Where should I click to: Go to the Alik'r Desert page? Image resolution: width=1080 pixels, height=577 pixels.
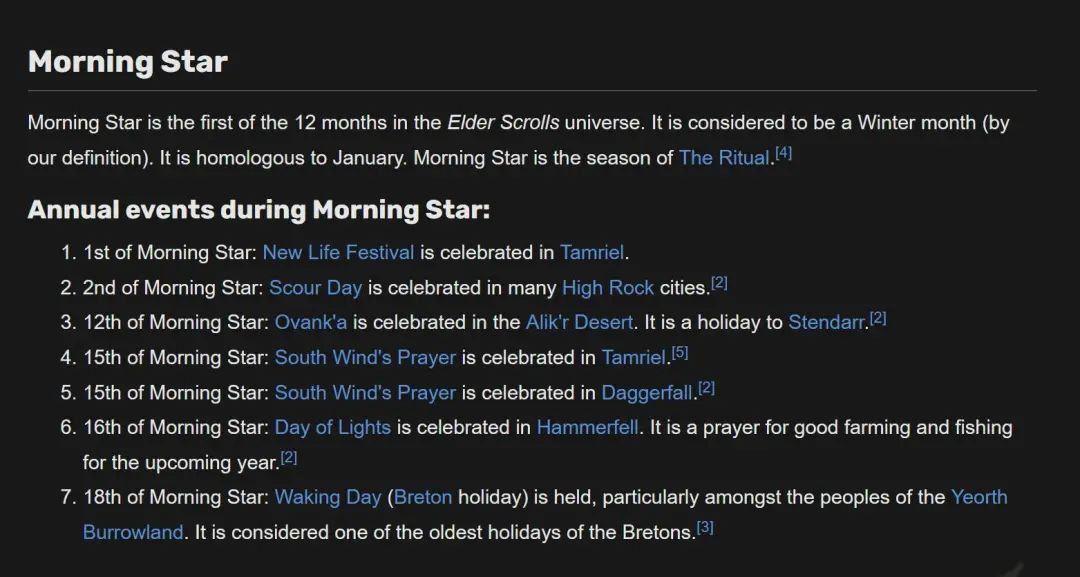[579, 322]
